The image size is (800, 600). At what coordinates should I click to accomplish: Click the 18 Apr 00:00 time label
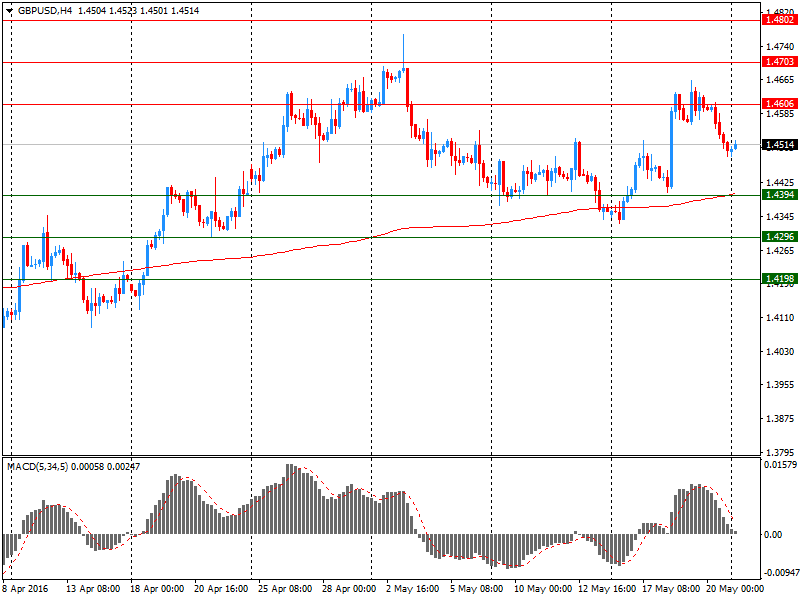pos(157,589)
